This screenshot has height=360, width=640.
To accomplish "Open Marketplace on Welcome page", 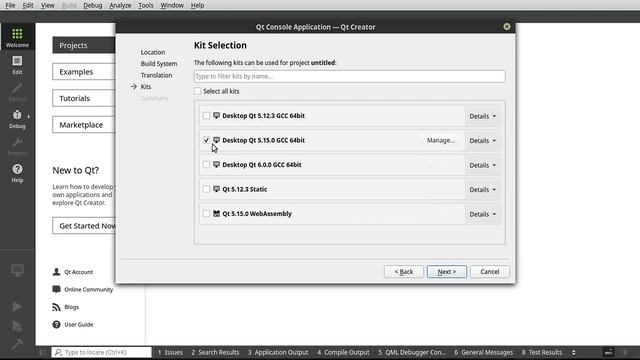I will (x=84, y=125).
